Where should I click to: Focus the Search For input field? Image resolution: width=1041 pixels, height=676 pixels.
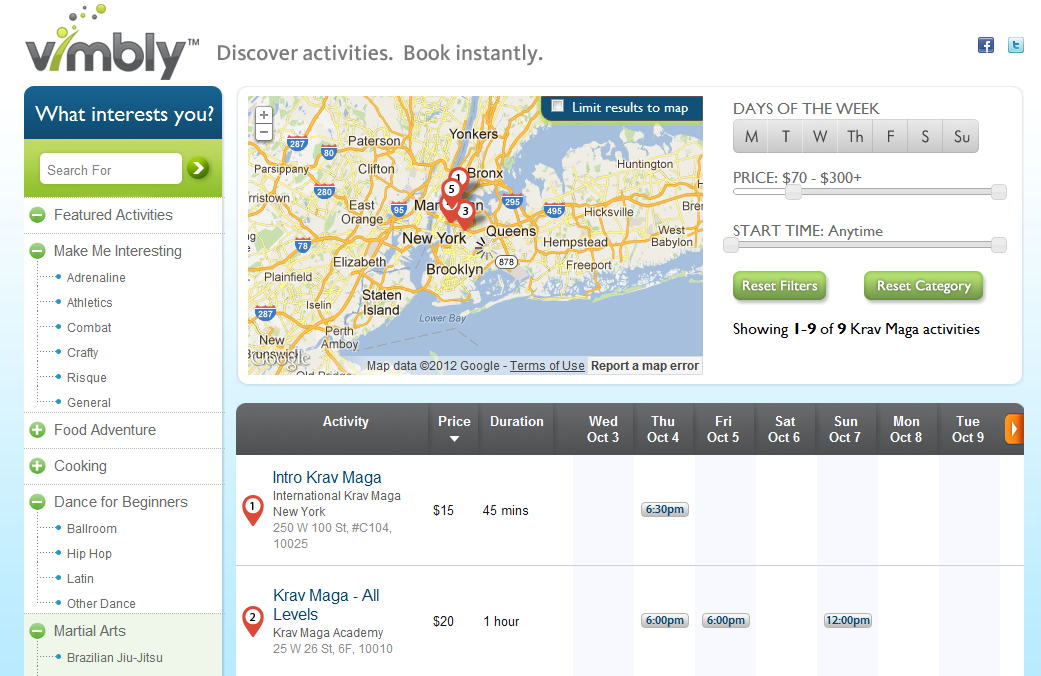110,169
